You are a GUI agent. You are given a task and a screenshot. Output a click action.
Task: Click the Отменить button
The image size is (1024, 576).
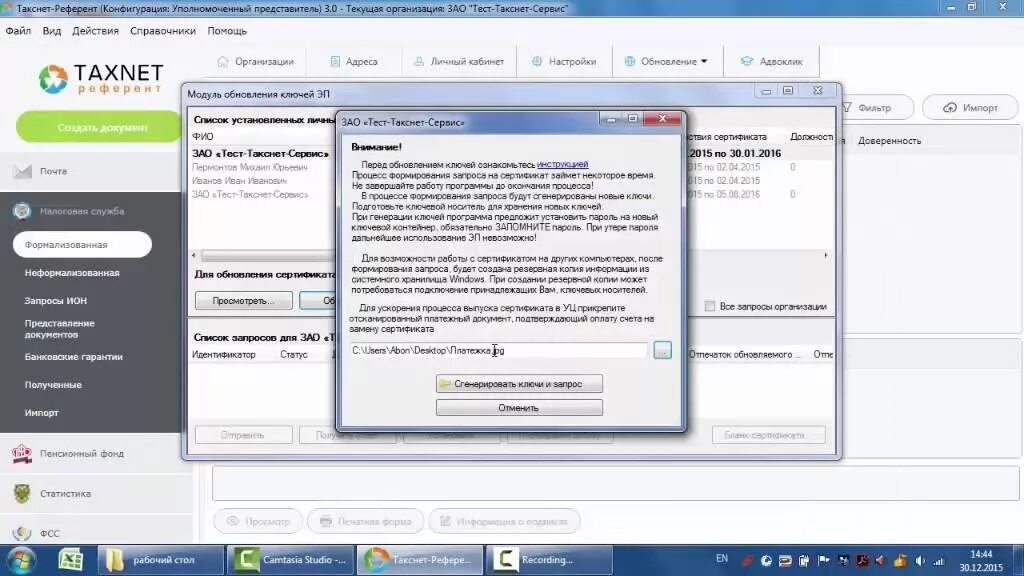[519, 408]
